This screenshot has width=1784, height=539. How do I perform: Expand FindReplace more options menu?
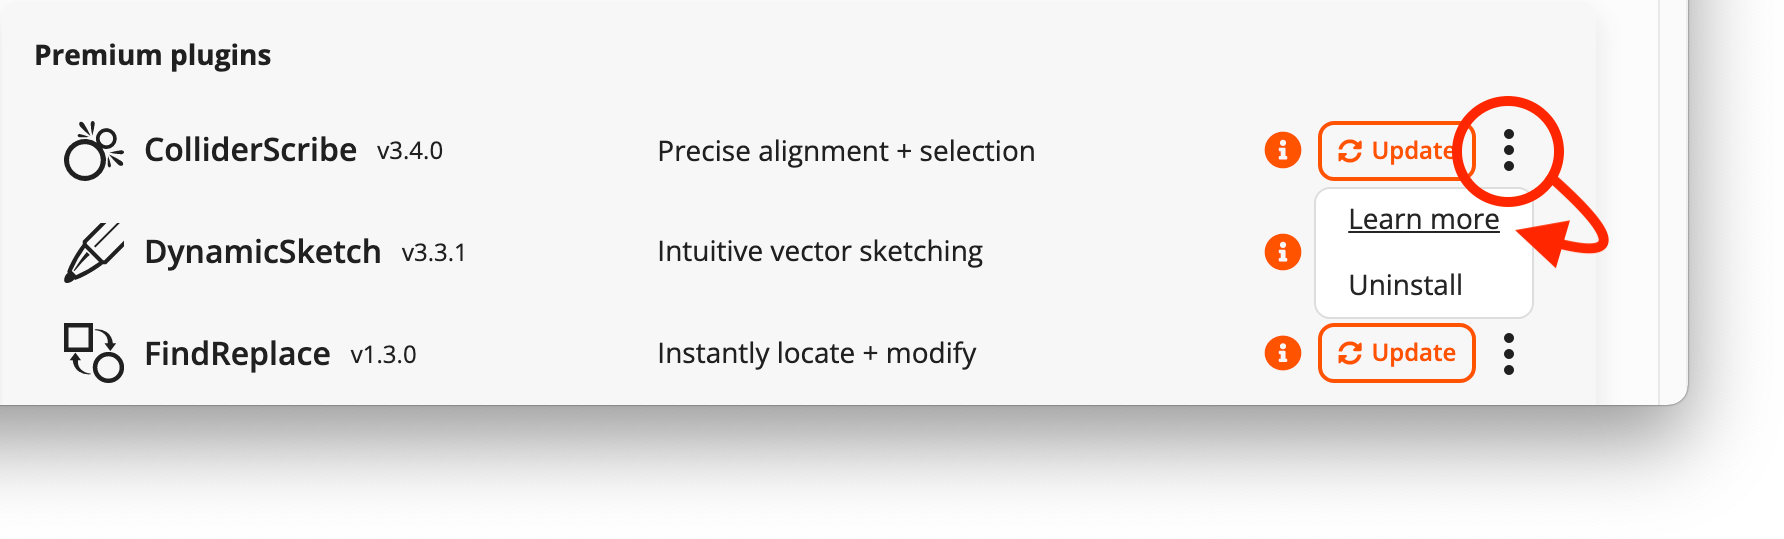(1508, 354)
